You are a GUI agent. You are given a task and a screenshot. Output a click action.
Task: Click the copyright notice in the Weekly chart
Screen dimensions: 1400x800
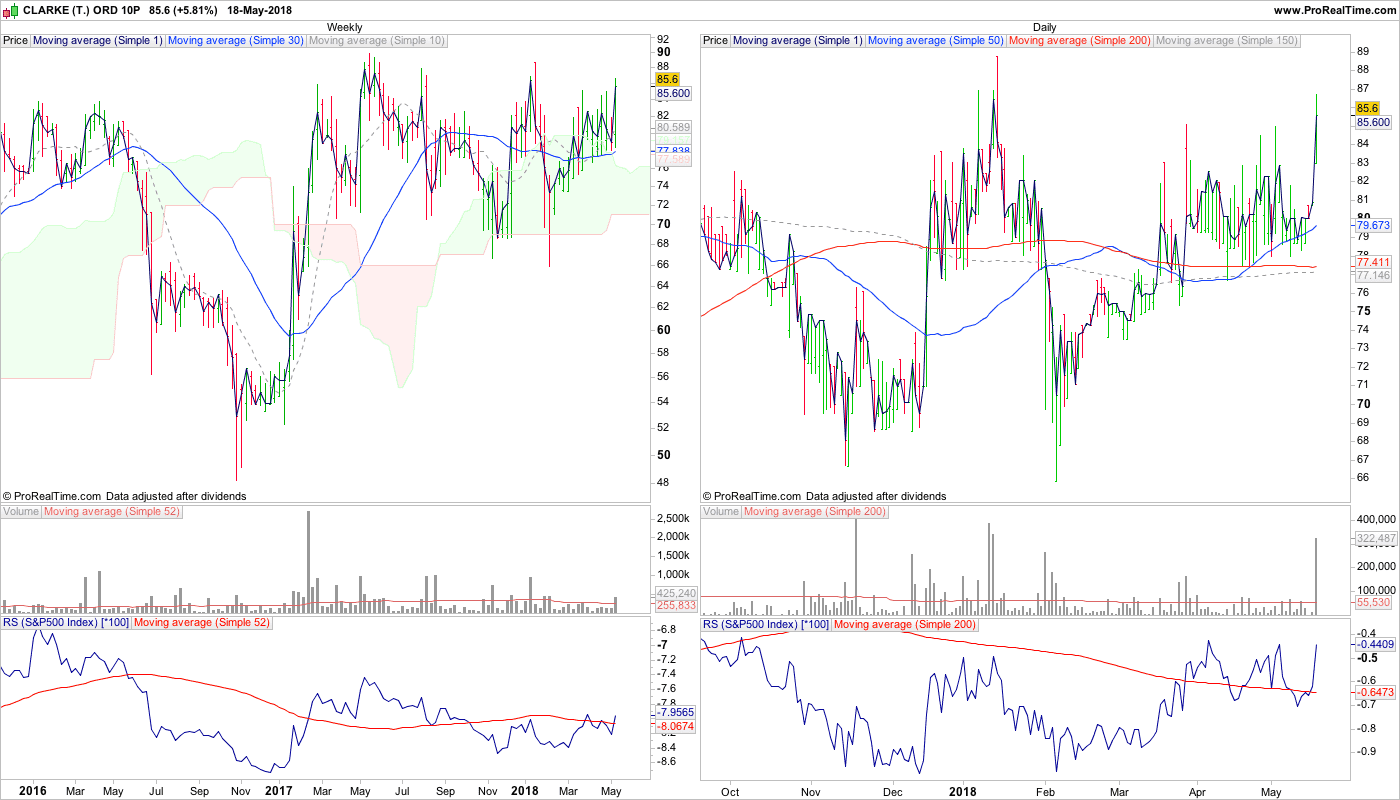(x=124, y=496)
